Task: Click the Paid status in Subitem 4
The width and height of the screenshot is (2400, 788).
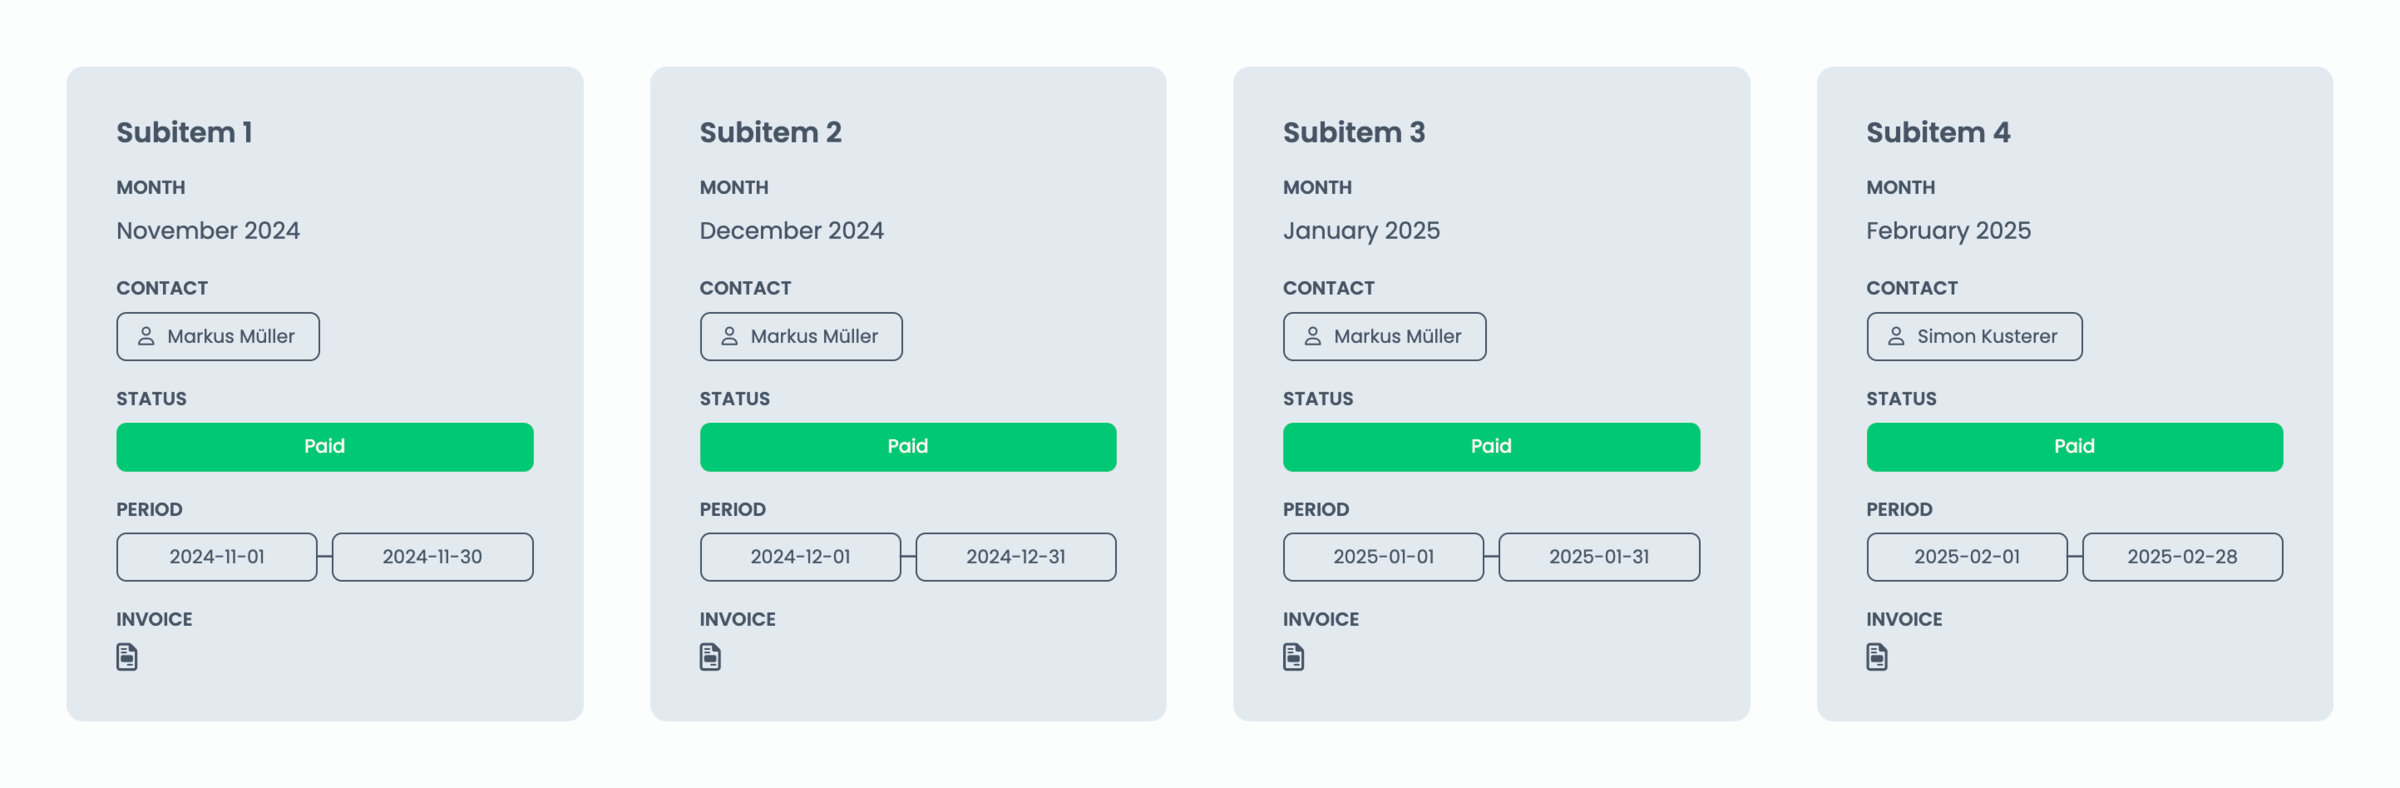Action: tap(2074, 447)
